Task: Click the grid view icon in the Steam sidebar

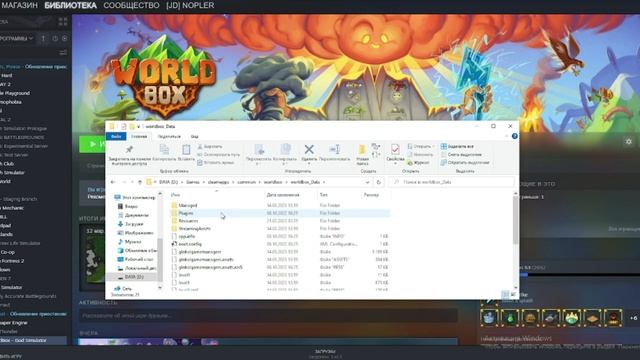Action: click(63, 21)
